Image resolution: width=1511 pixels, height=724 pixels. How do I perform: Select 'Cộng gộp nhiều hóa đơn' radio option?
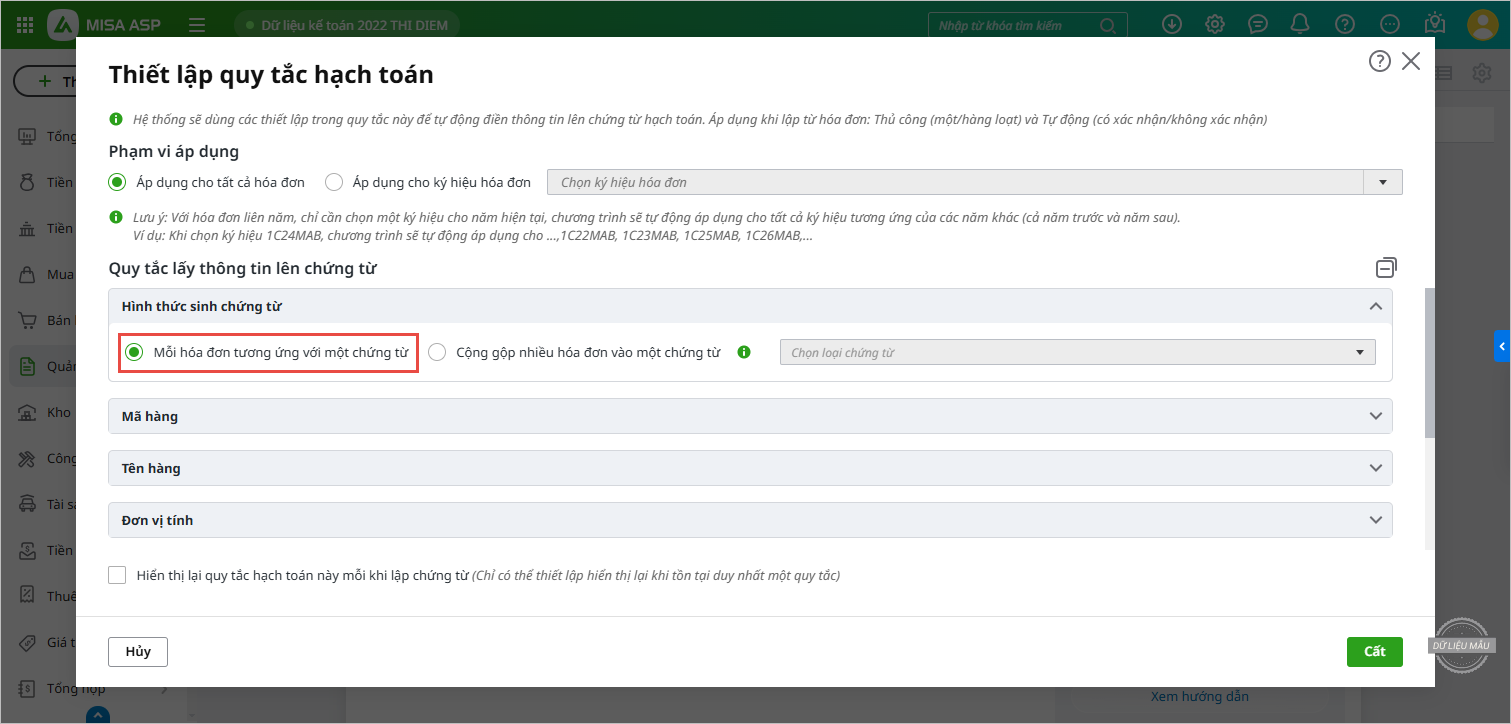coord(437,352)
